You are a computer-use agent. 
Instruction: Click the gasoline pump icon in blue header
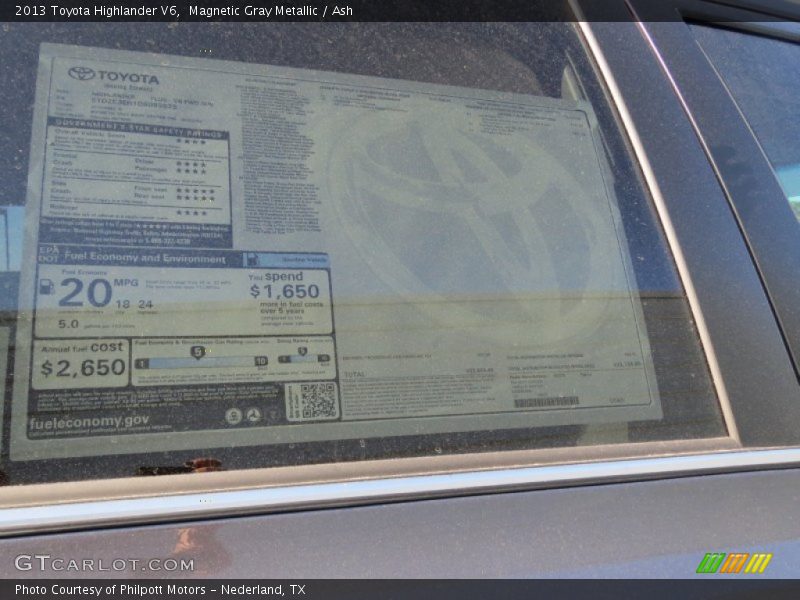point(251,259)
